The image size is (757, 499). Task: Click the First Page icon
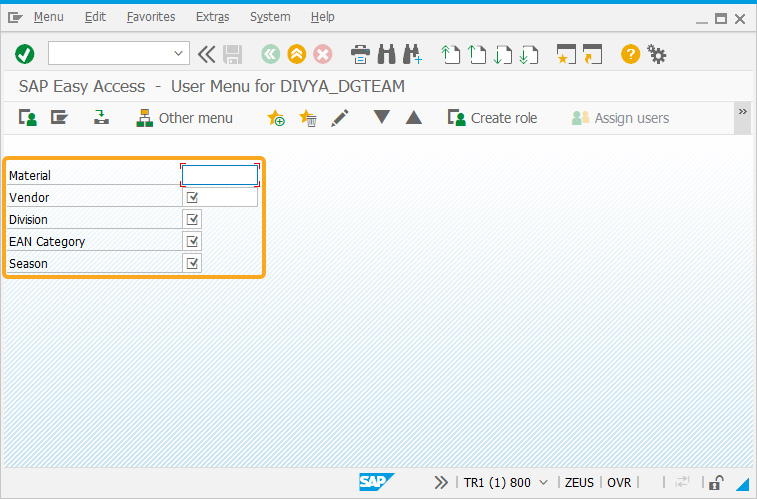click(x=450, y=54)
